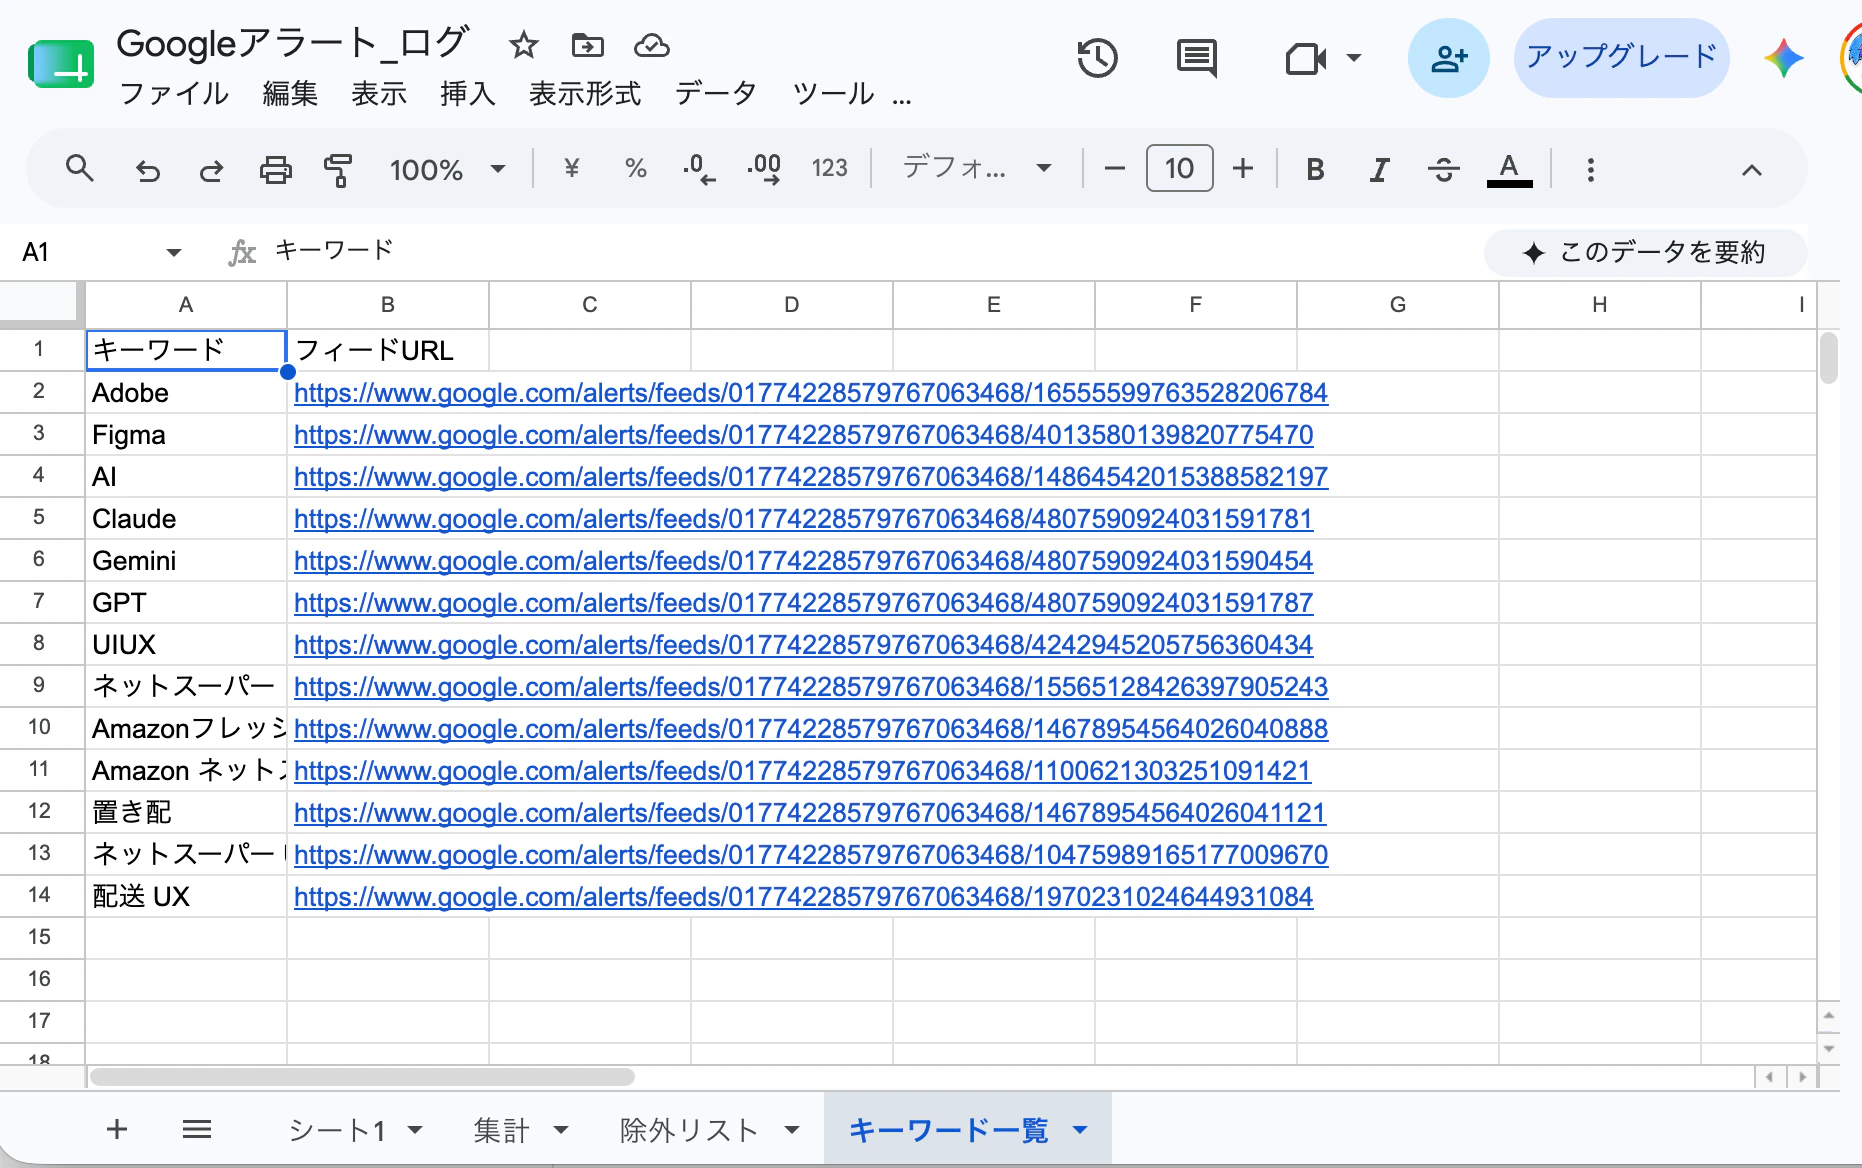Select the Gemini keyword cell

186,561
